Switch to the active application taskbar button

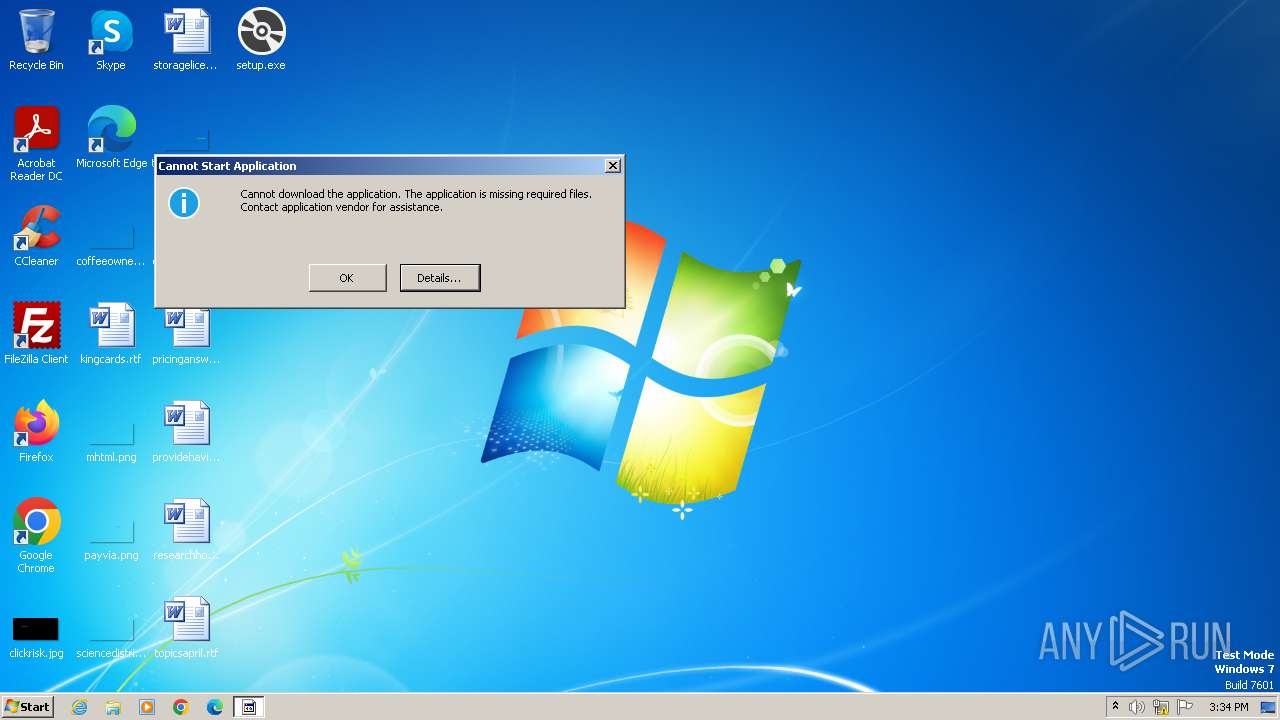249,707
